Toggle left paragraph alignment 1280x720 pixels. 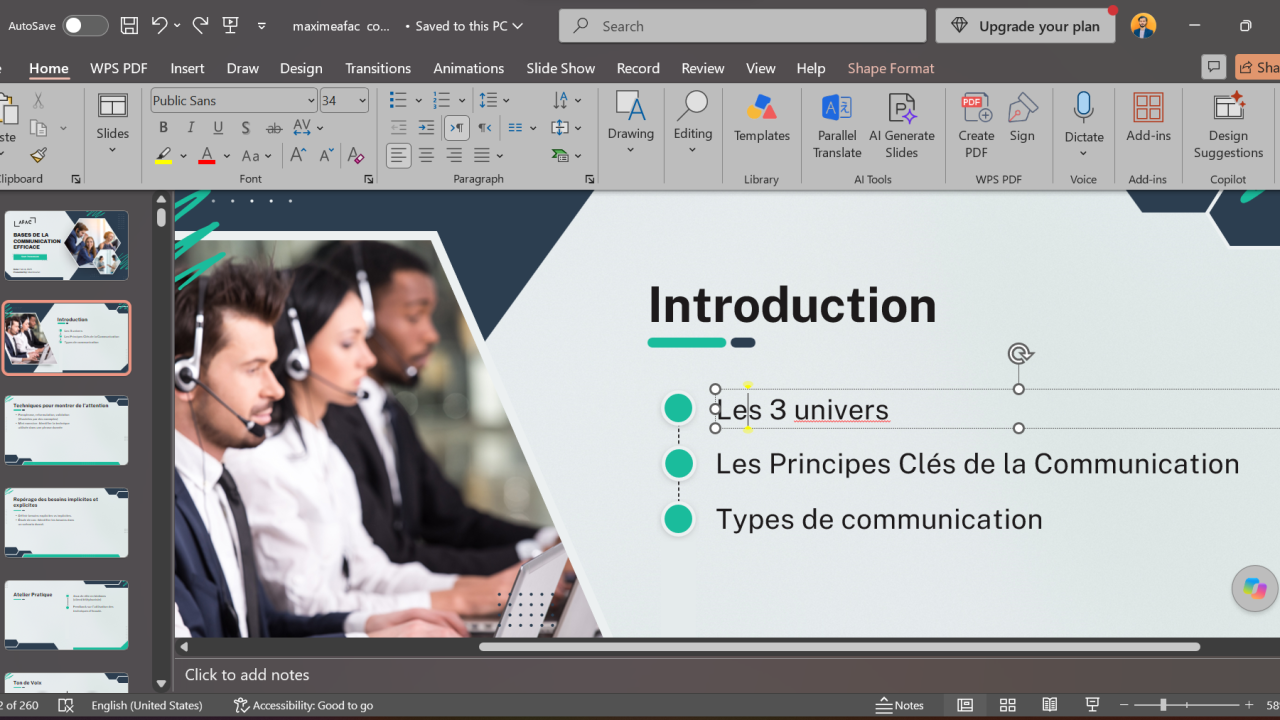[x=399, y=155]
